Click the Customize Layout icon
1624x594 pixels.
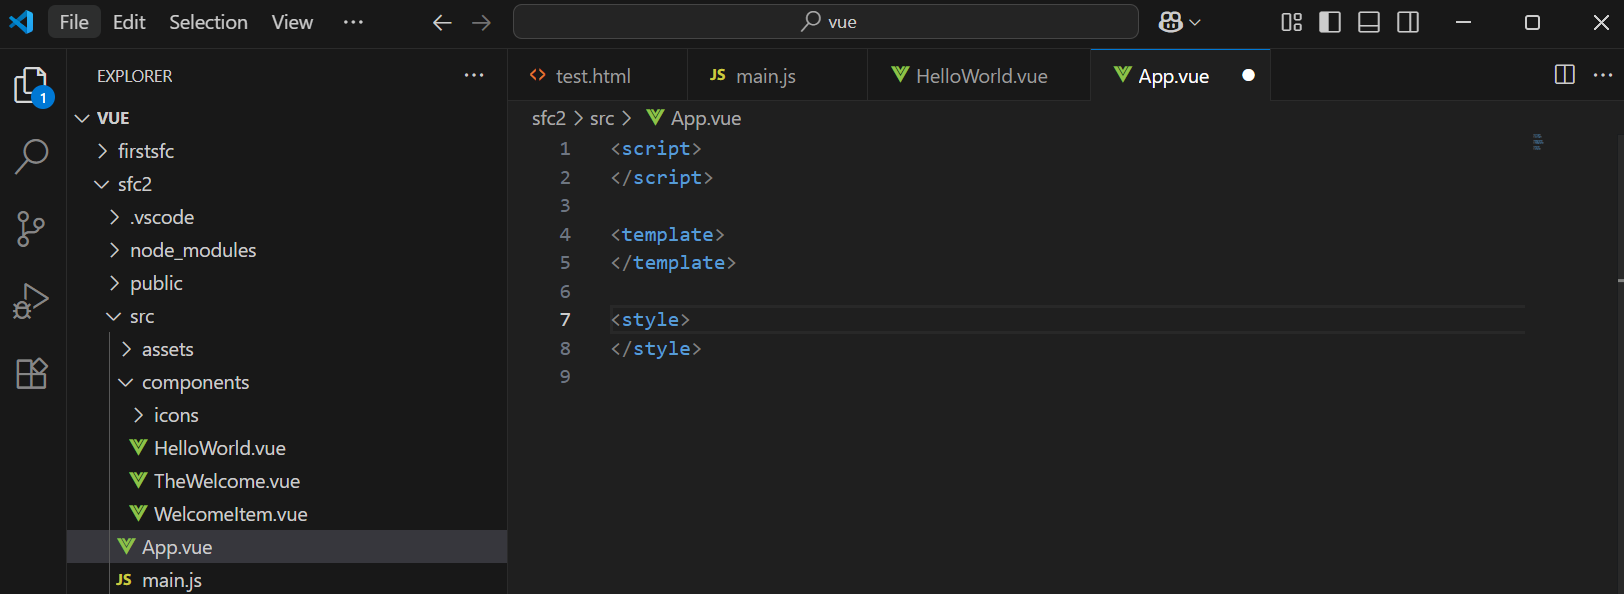pyautogui.click(x=1291, y=22)
